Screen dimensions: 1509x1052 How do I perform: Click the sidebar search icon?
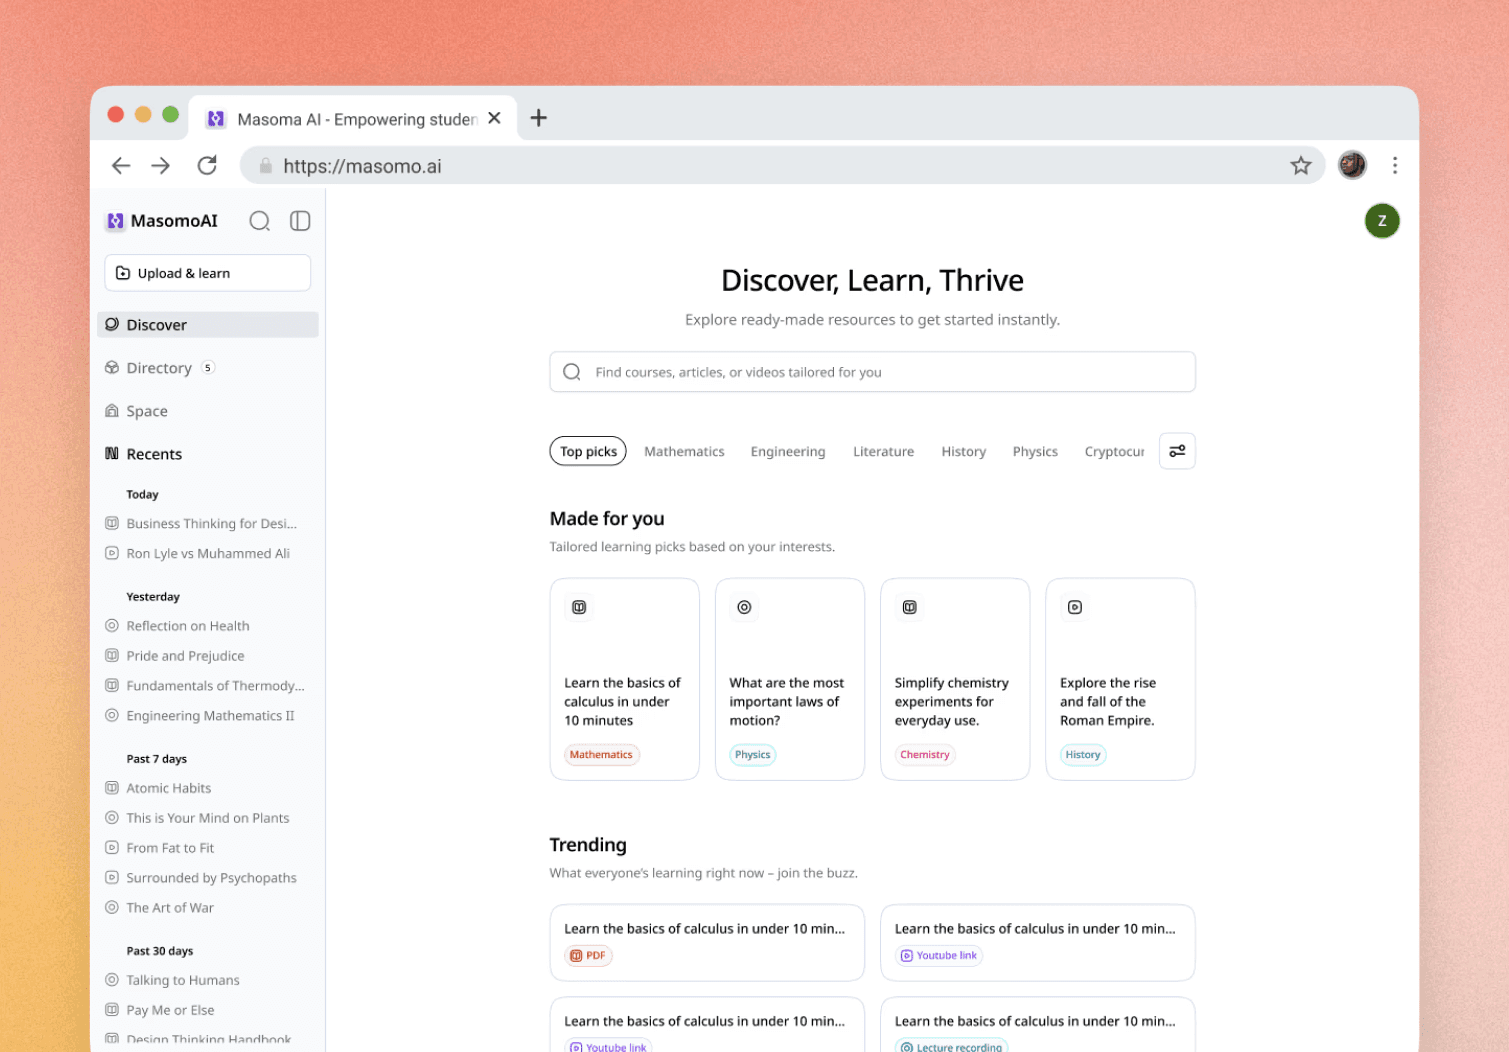tap(260, 221)
